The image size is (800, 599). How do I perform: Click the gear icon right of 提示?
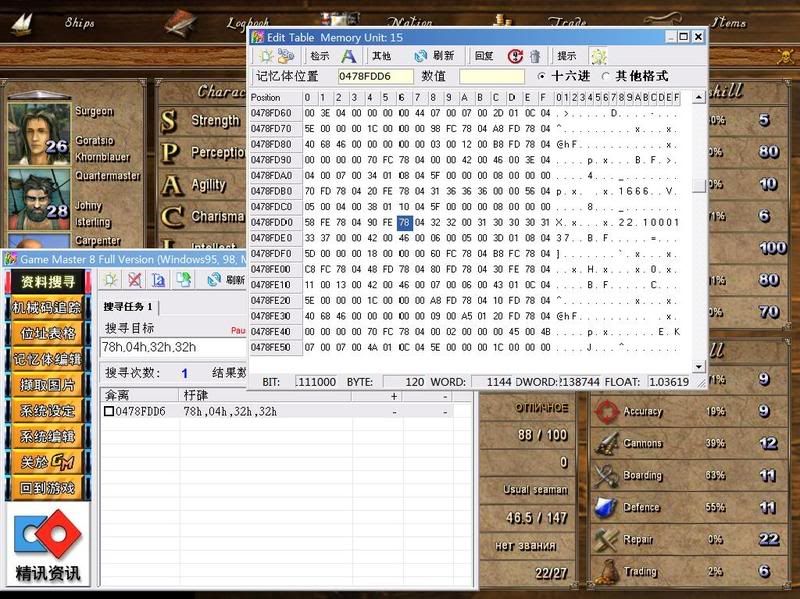tap(598, 56)
